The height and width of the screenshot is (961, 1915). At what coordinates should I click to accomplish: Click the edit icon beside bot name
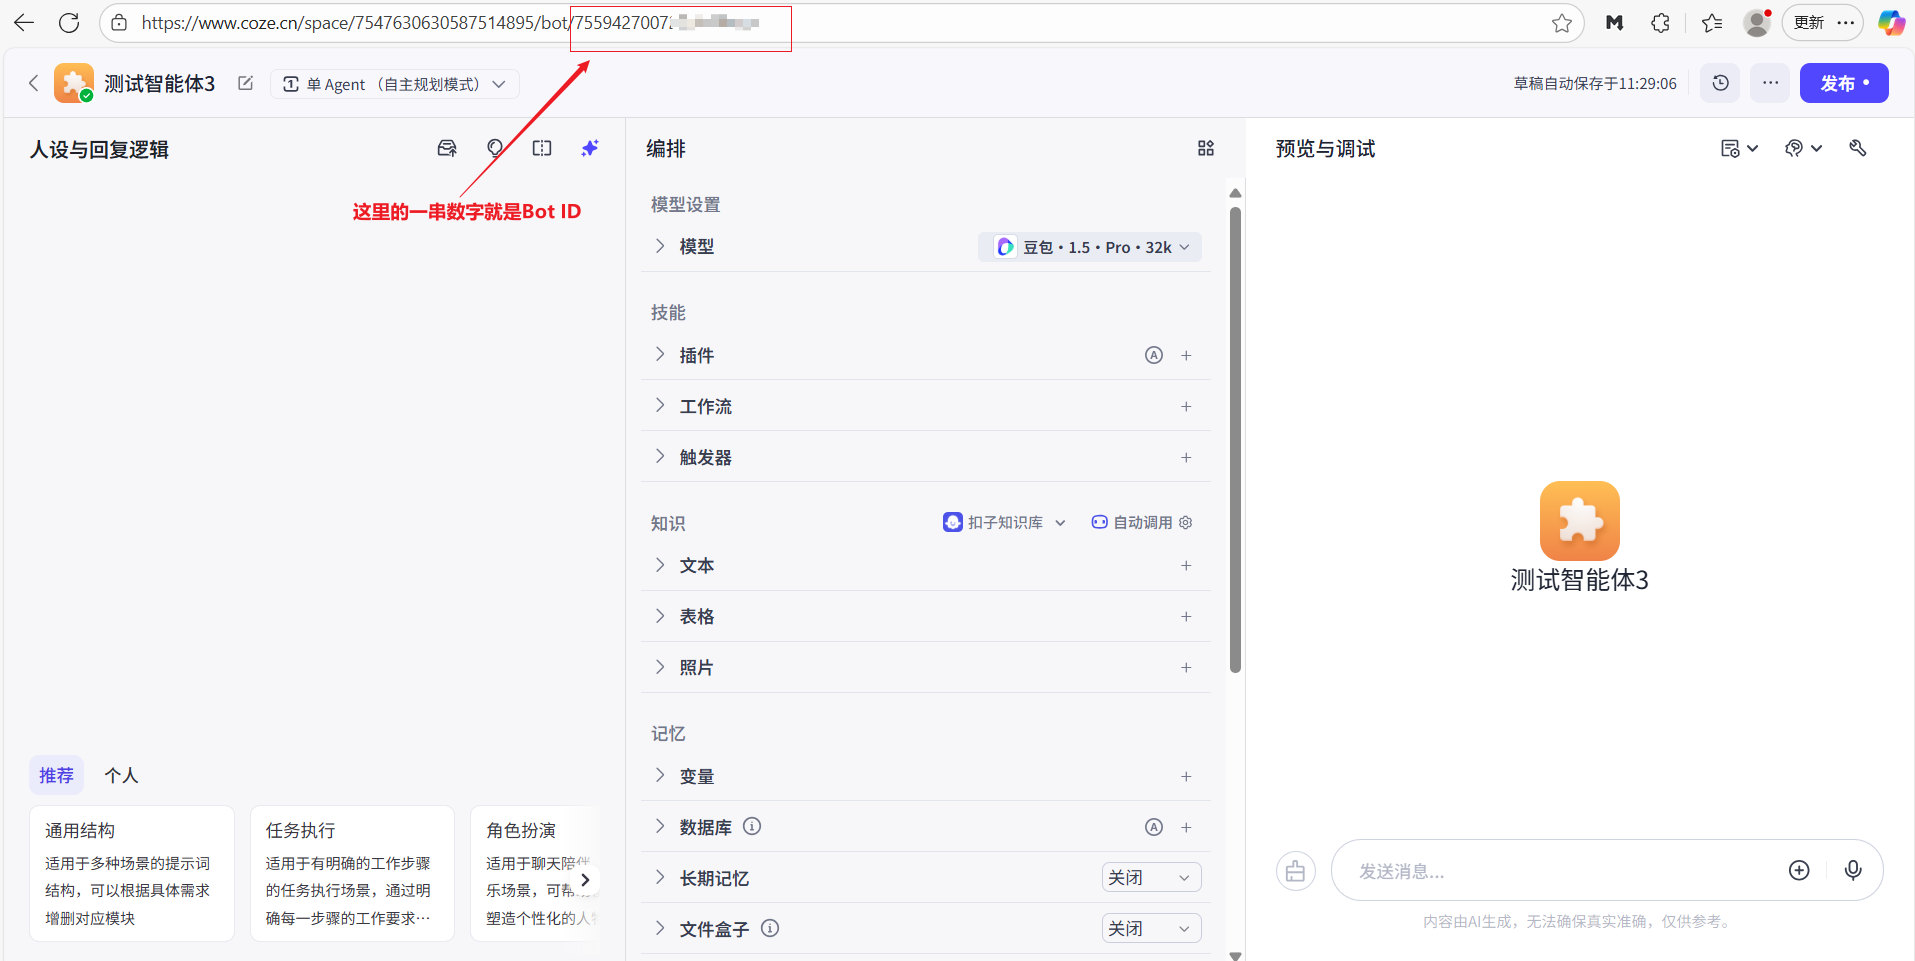point(245,84)
